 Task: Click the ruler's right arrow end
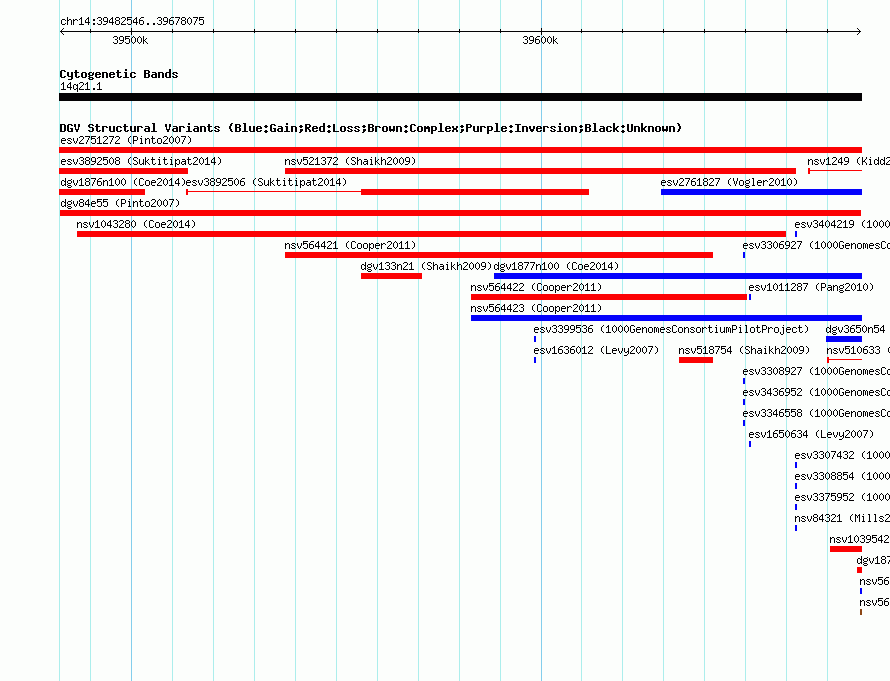coord(859,32)
